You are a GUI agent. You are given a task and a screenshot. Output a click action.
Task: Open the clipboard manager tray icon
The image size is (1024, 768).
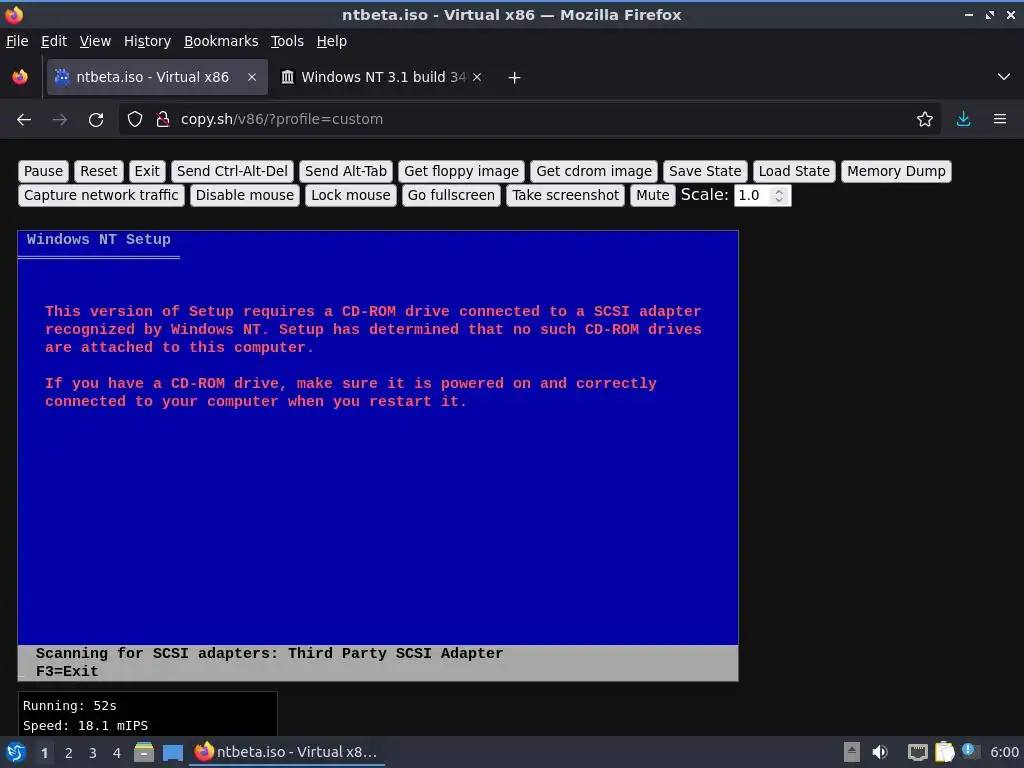pyautogui.click(x=944, y=752)
